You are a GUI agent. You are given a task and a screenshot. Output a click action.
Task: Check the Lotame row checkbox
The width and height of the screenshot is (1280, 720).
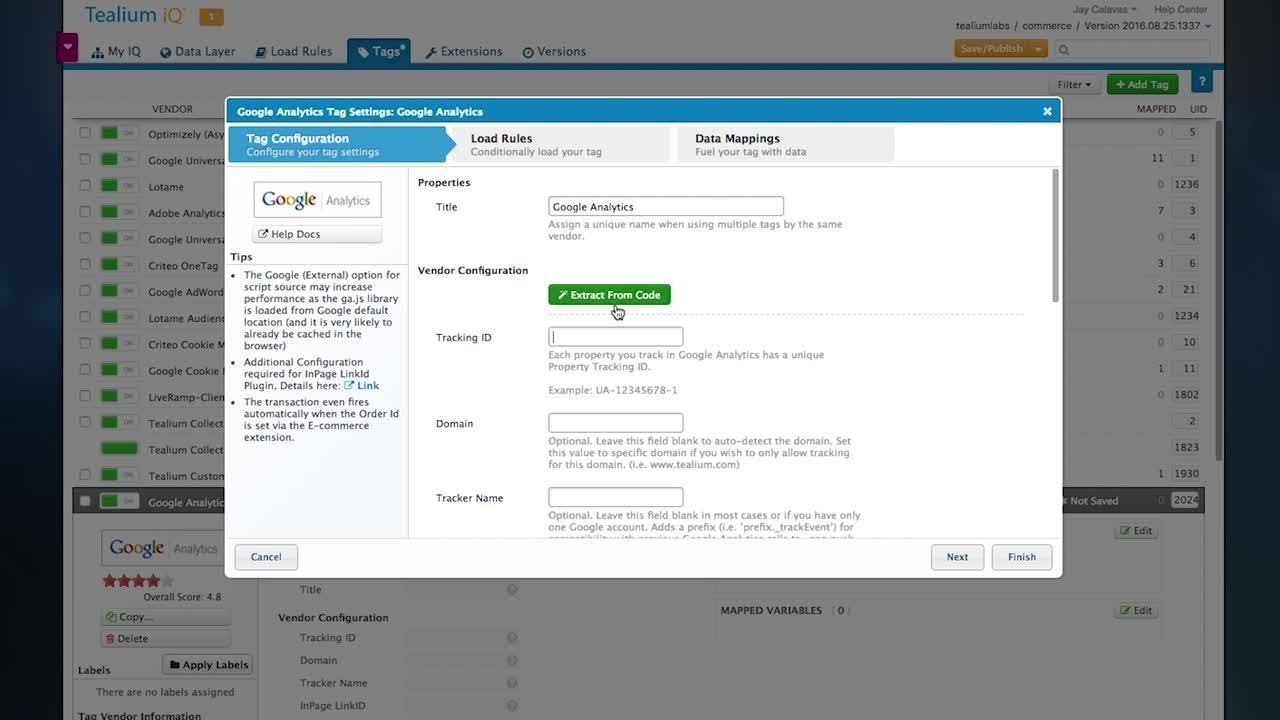point(85,186)
